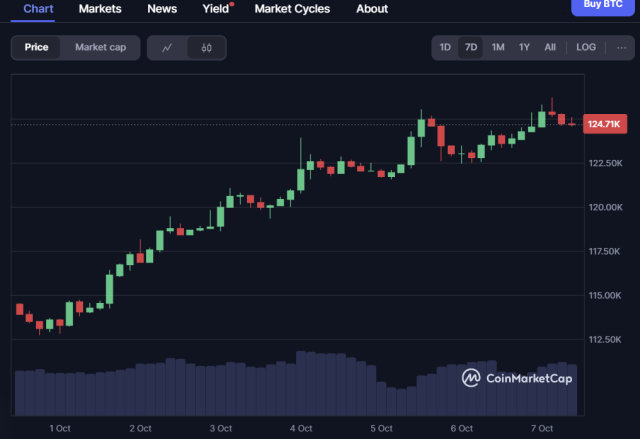View the Market Cycles tab

point(292,8)
